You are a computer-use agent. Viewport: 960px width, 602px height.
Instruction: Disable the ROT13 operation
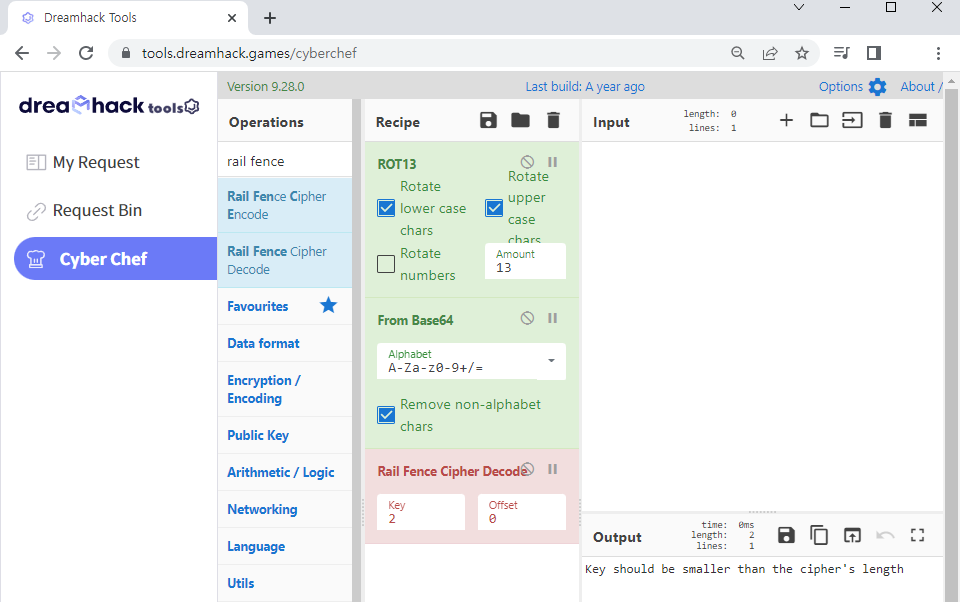click(527, 162)
